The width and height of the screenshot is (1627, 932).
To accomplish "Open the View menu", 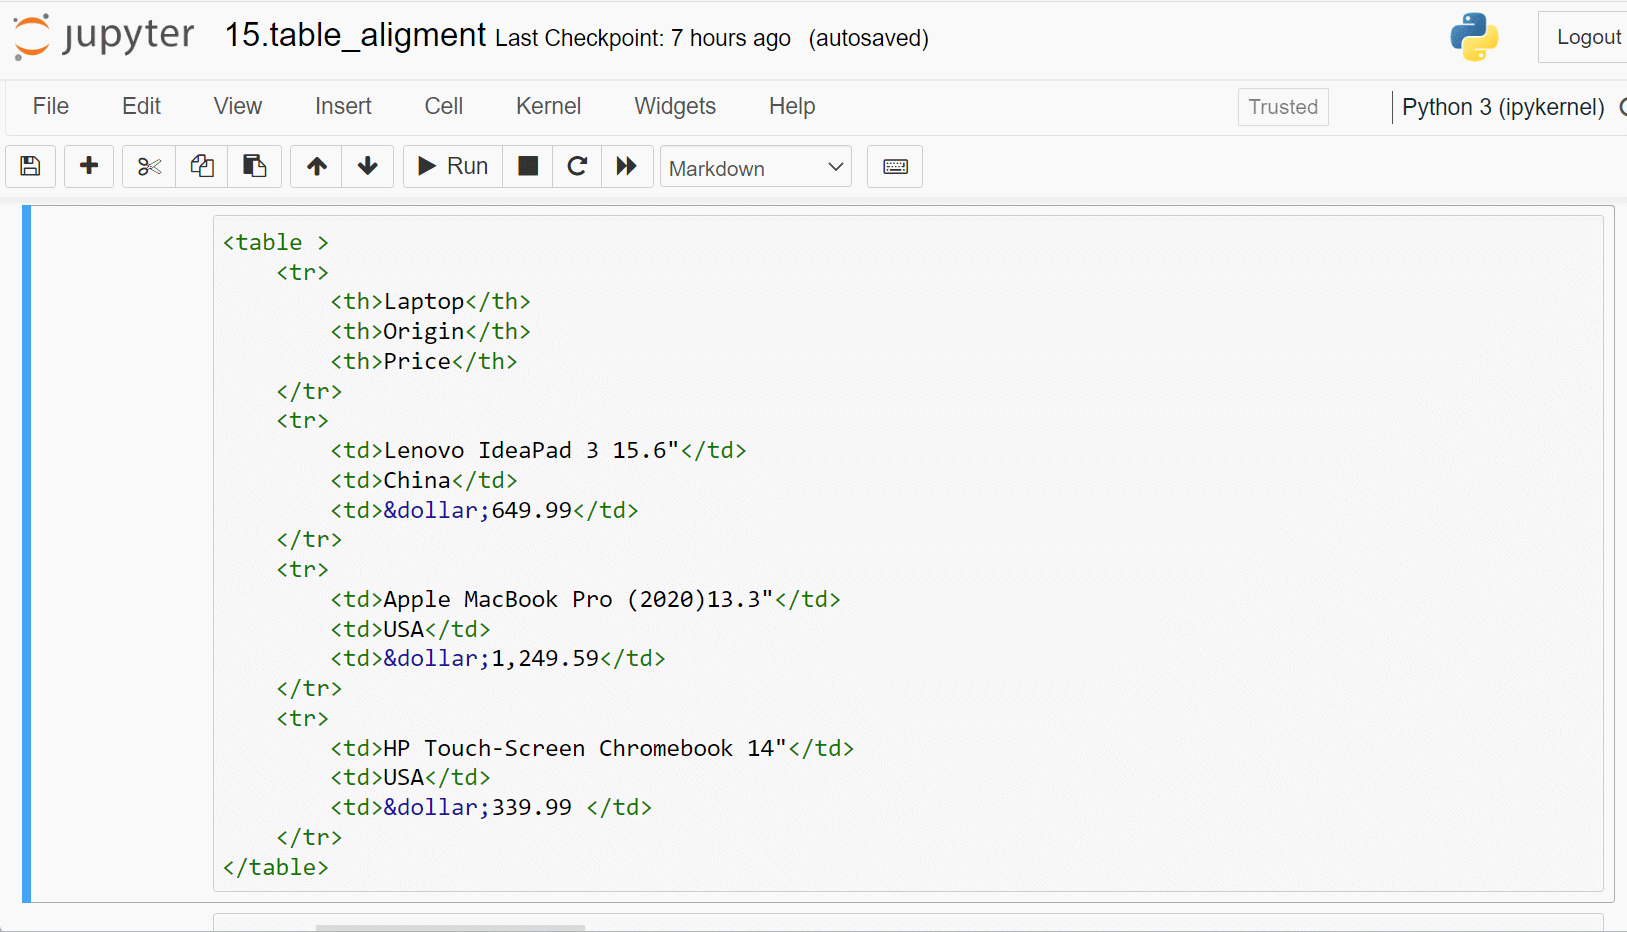I will tap(238, 106).
